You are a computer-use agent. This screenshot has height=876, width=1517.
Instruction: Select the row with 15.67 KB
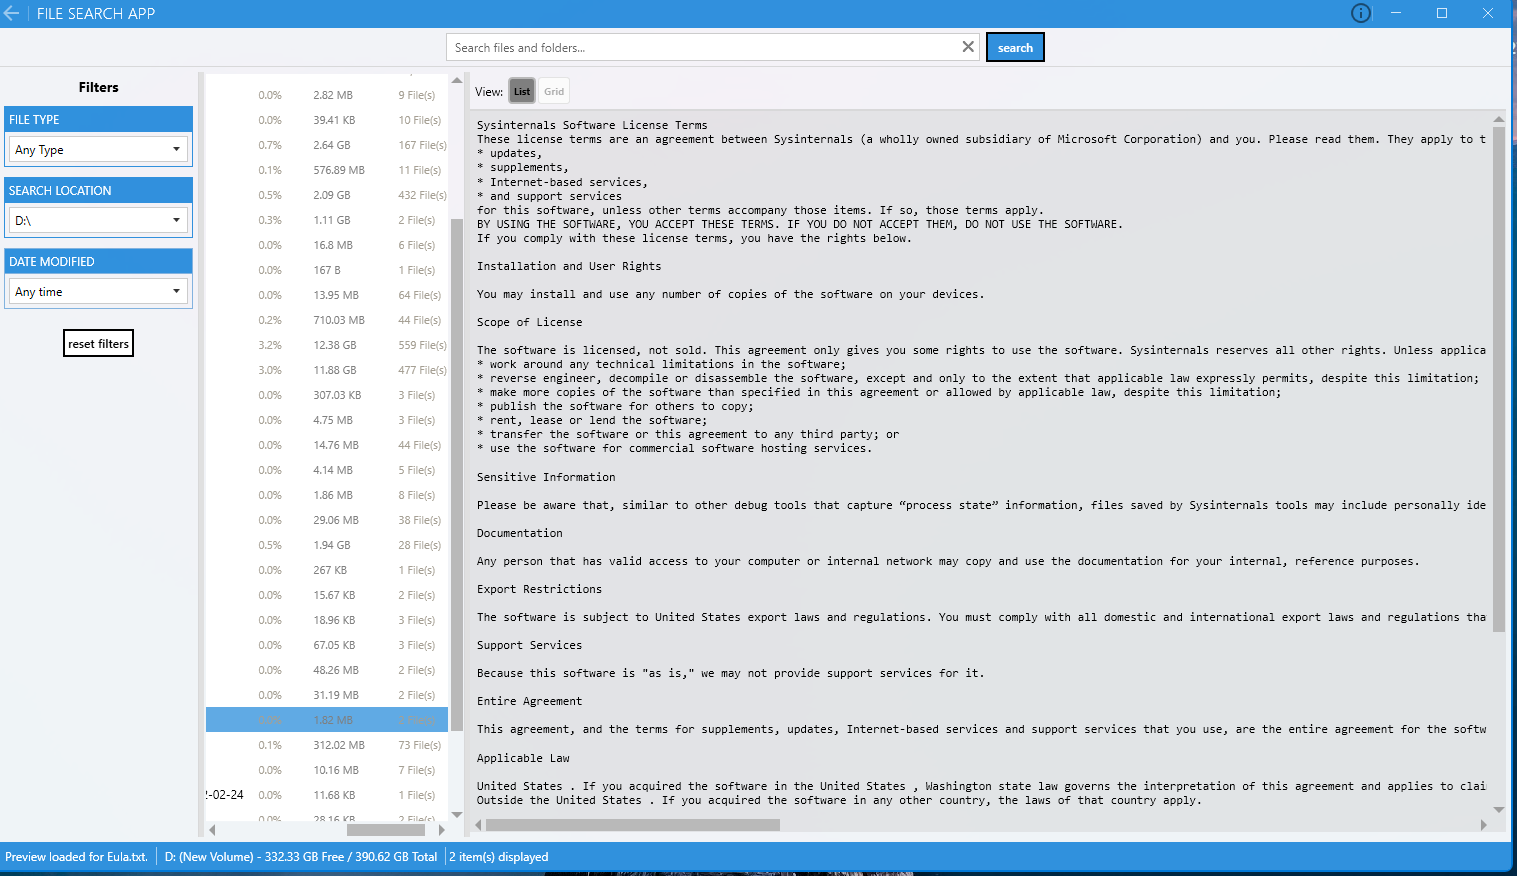(327, 595)
